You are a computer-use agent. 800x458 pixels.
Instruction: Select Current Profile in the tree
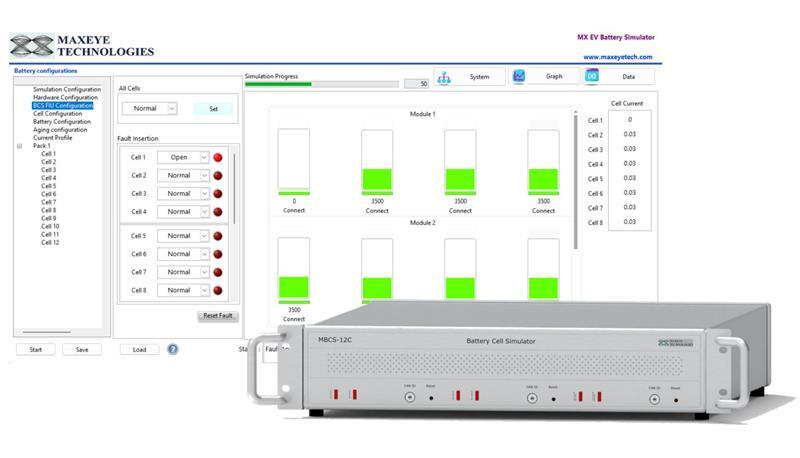pos(53,138)
